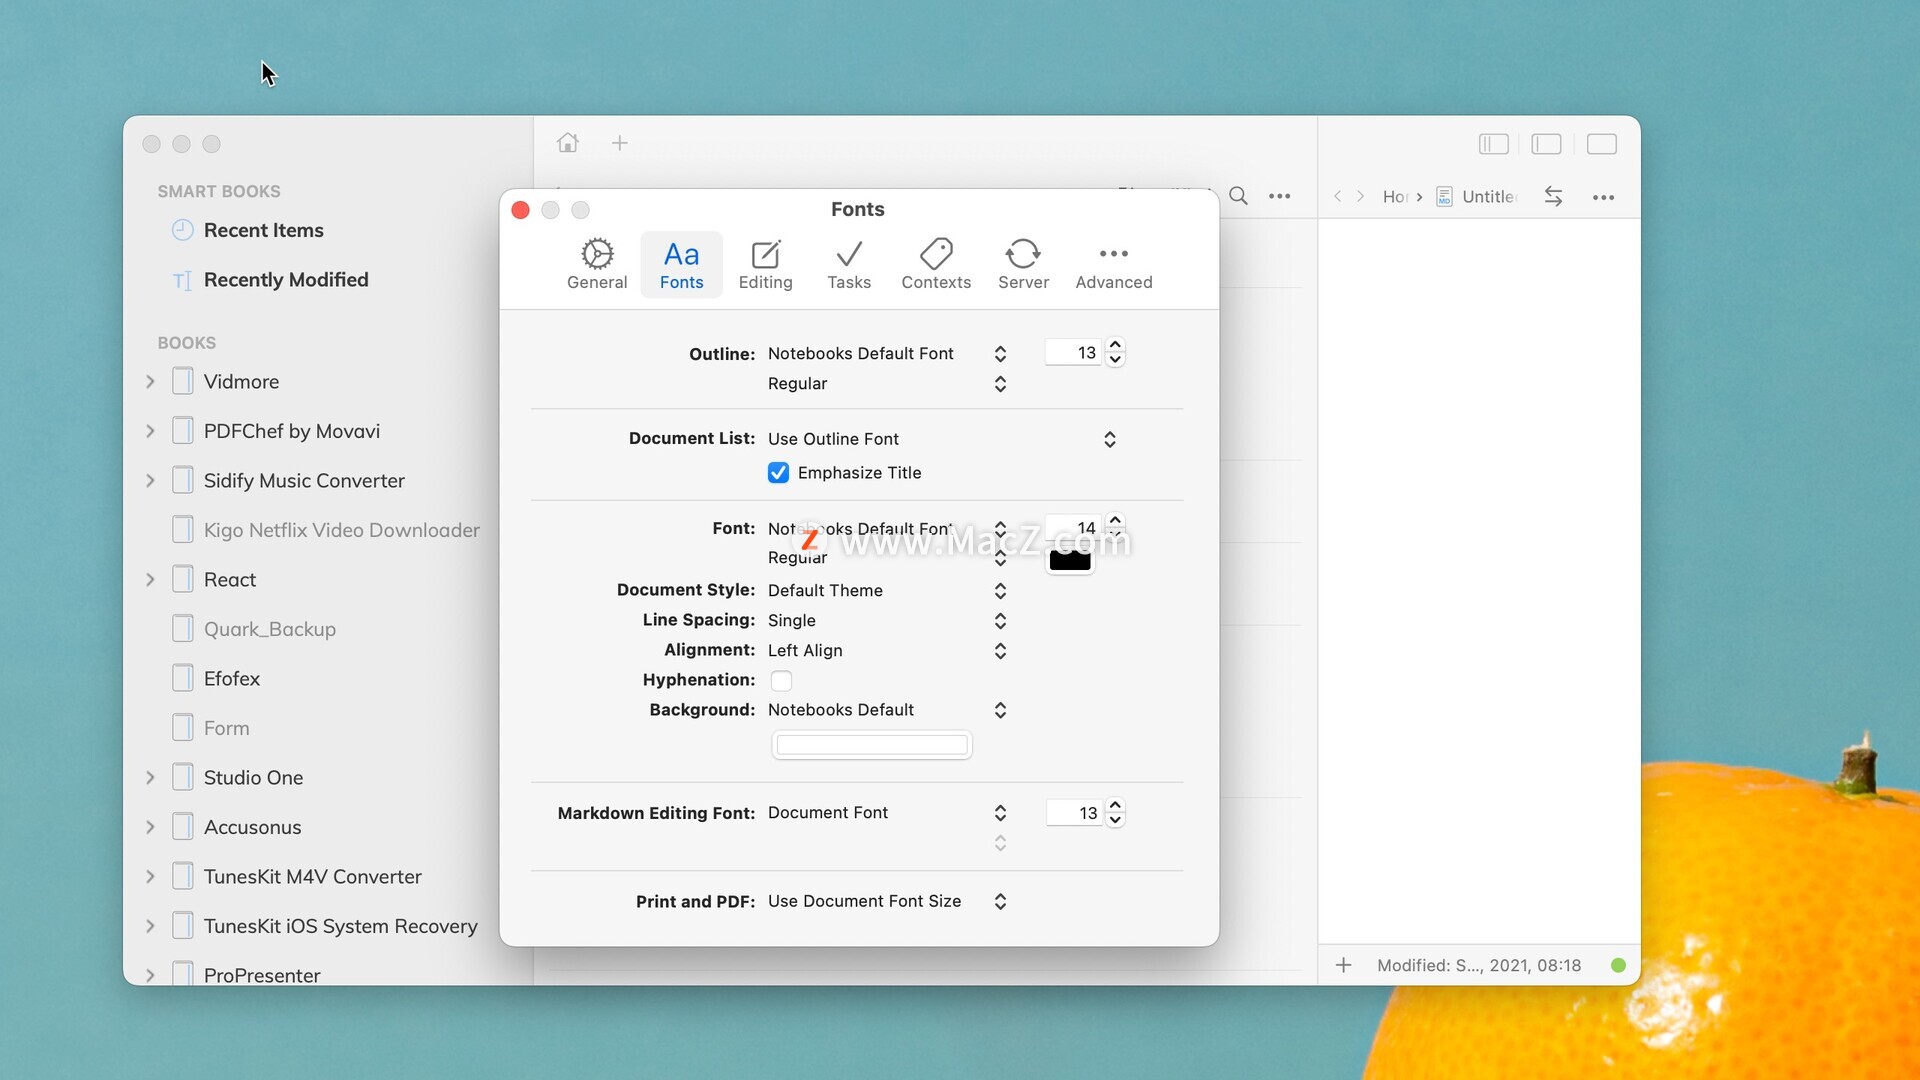Click the React book icon
The height and width of the screenshot is (1080, 1920).
point(182,579)
